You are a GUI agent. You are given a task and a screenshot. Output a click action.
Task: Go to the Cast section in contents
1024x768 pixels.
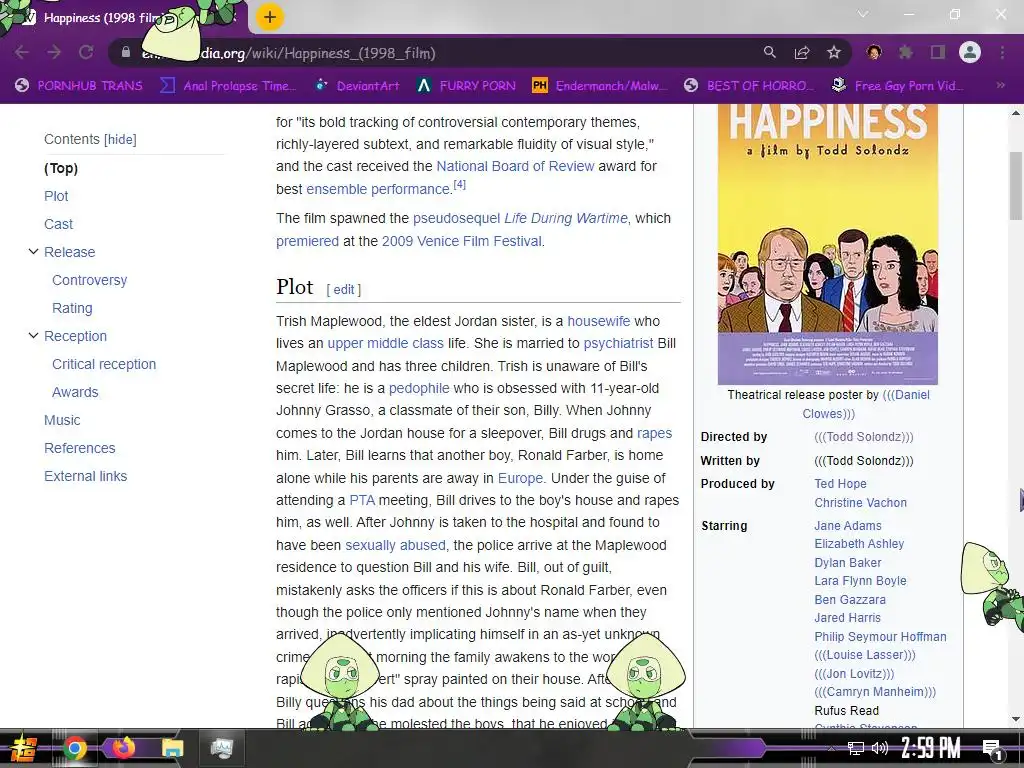[x=58, y=224]
